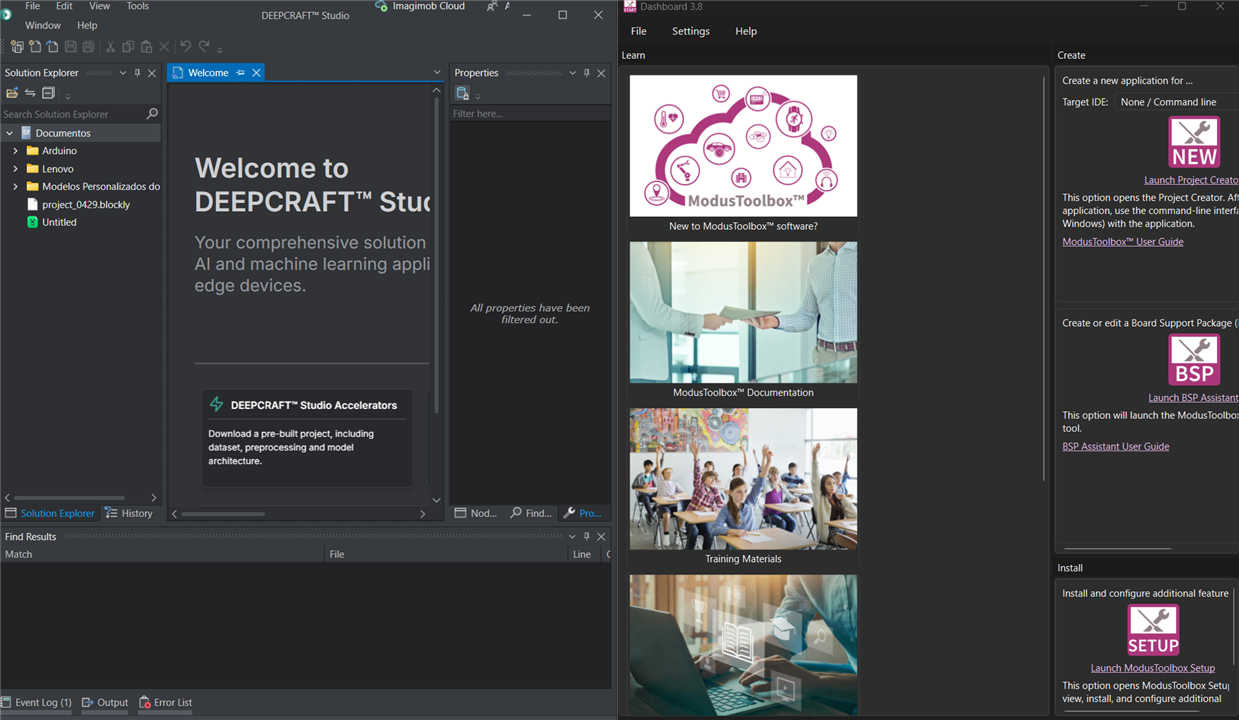Open the File menu in DEEPCRAFT Studio
Screen dimensions: 1239x720
pyautogui.click(x=33, y=6)
